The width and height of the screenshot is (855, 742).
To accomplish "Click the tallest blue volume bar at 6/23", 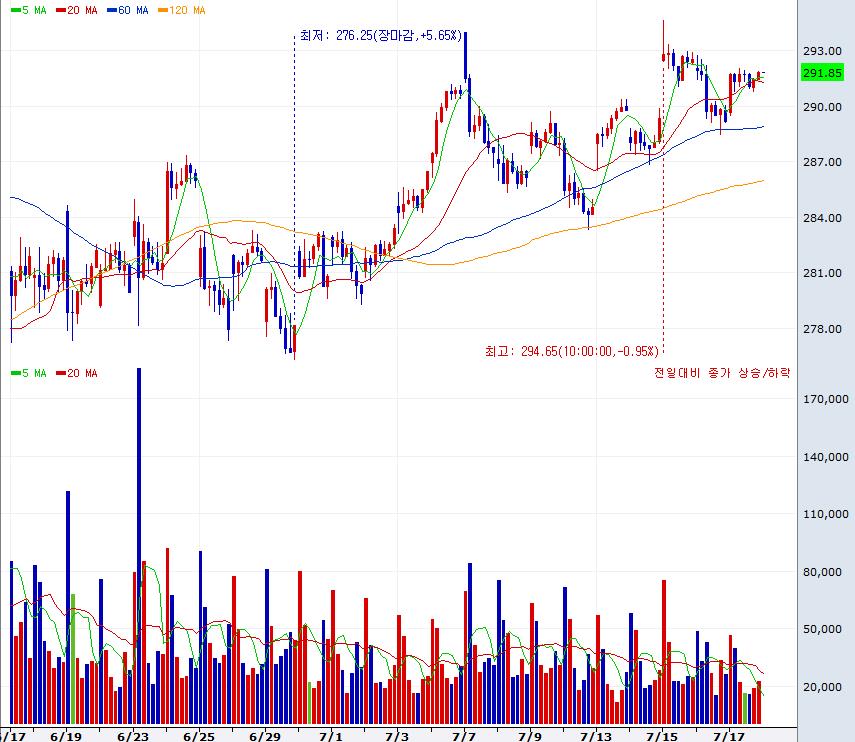I will (x=139, y=546).
